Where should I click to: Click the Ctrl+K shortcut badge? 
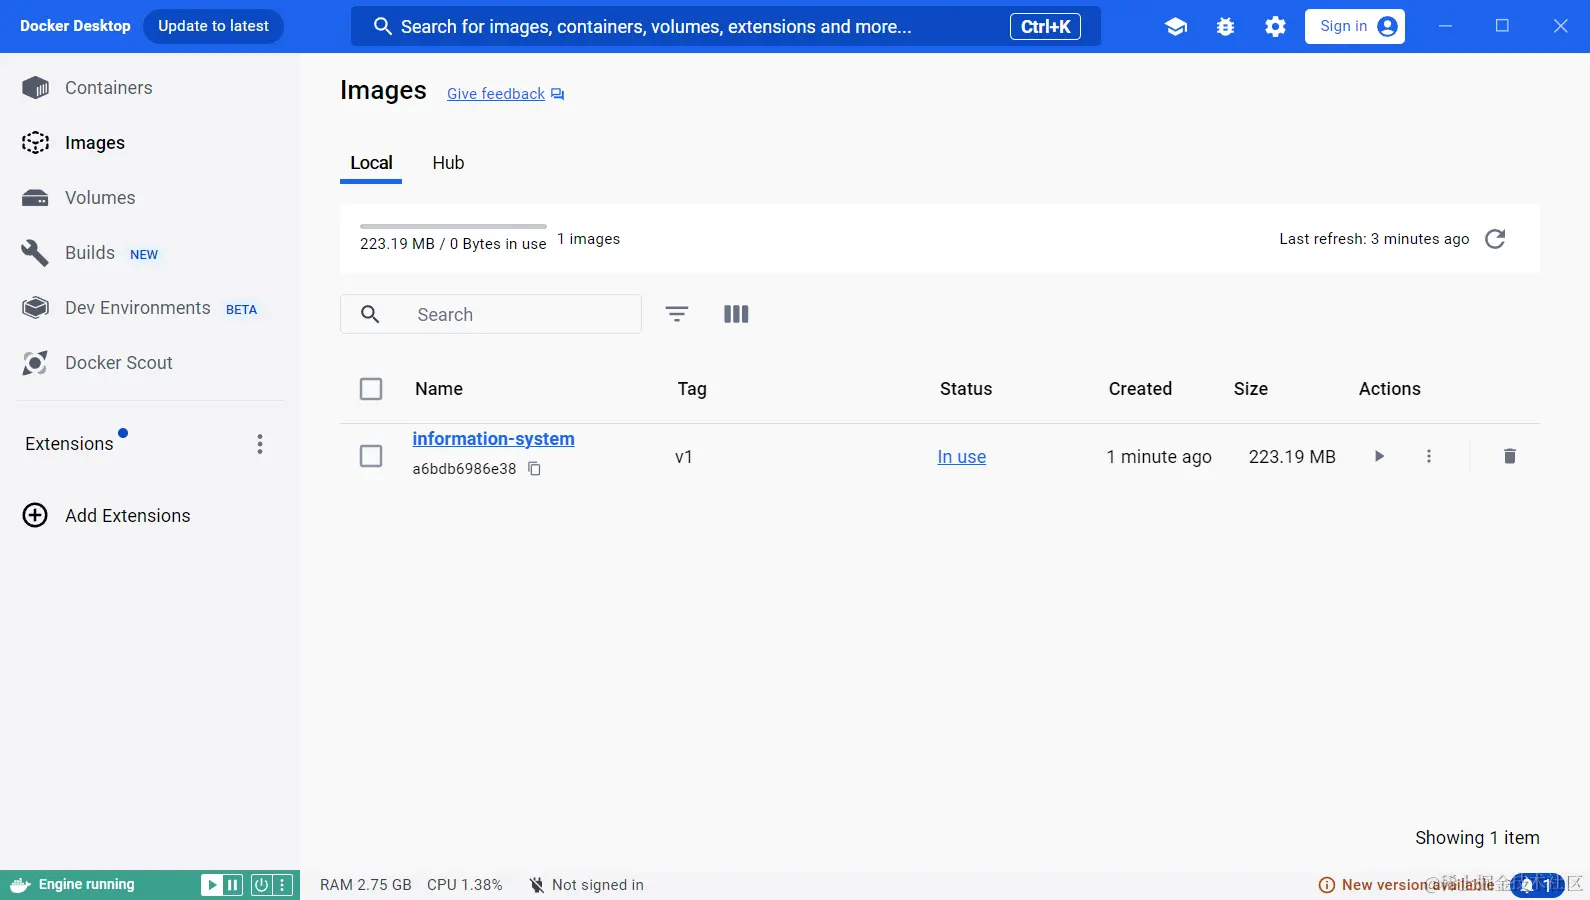pos(1045,27)
